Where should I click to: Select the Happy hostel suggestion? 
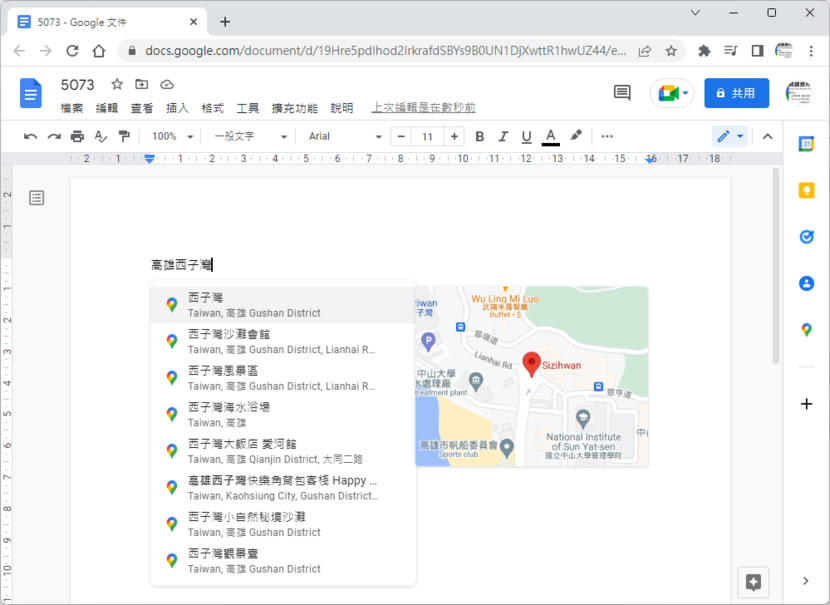click(283, 487)
